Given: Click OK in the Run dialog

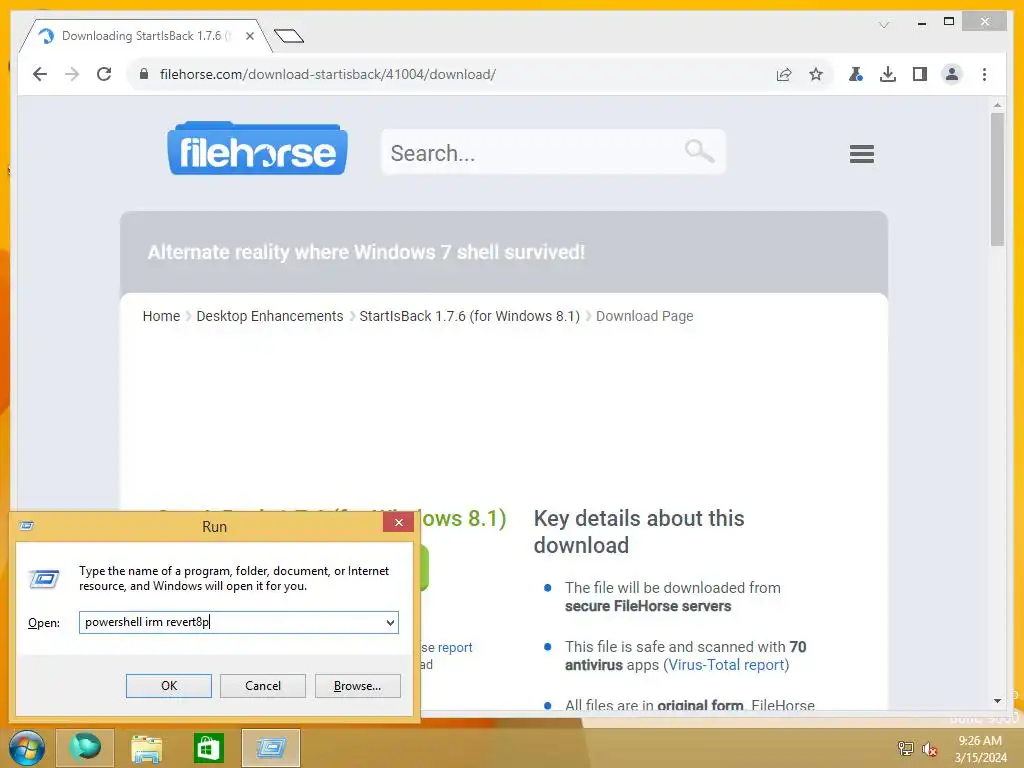Looking at the screenshot, I should pyautogui.click(x=168, y=686).
